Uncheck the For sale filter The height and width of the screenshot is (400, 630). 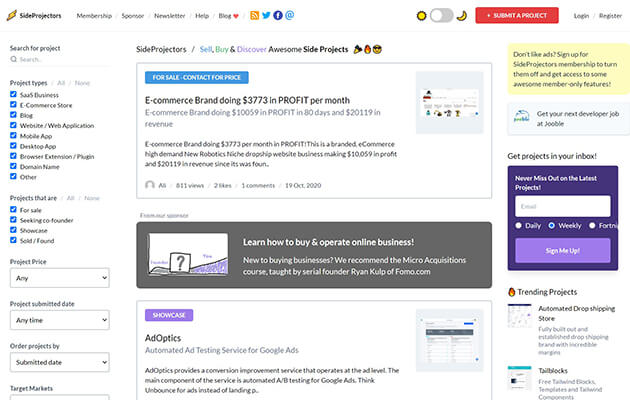pyautogui.click(x=13, y=210)
